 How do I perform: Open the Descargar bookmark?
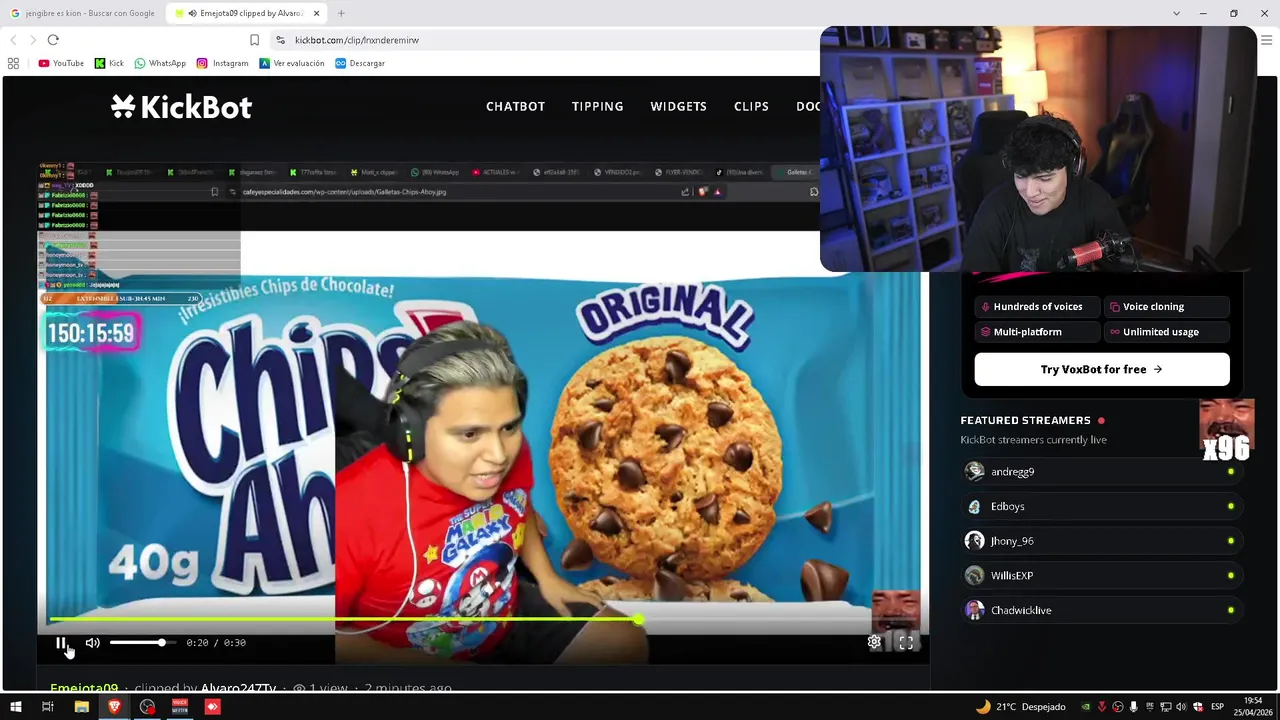(360, 63)
